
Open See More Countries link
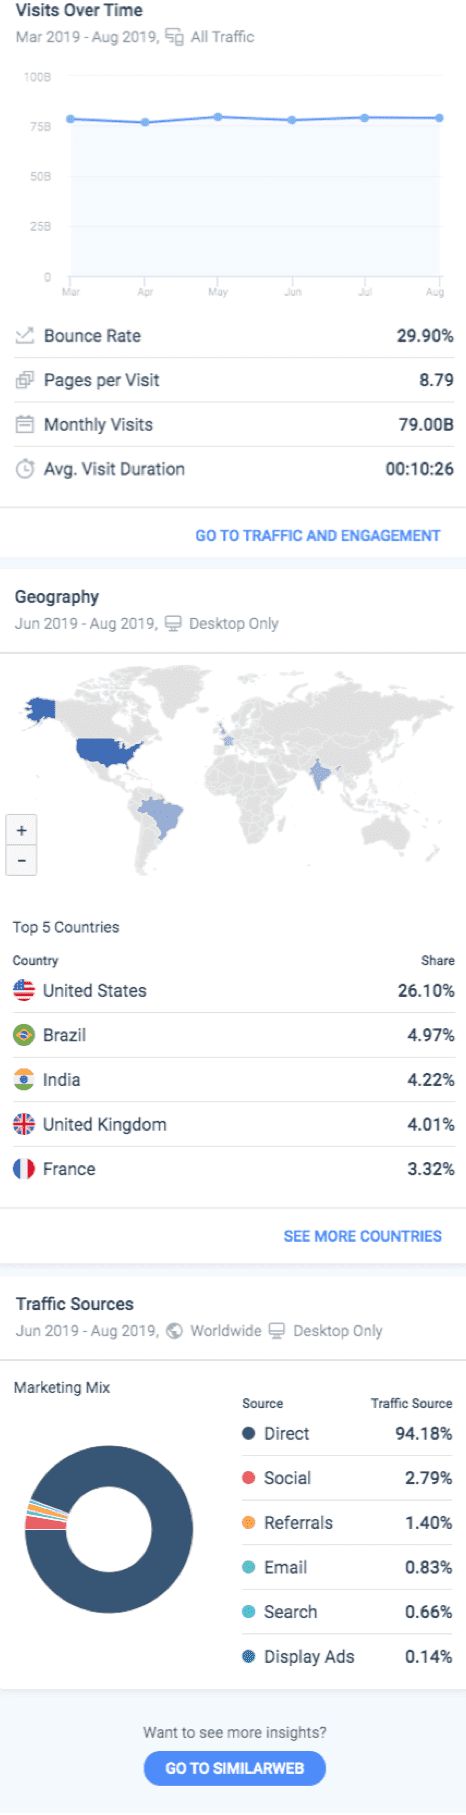(362, 1236)
